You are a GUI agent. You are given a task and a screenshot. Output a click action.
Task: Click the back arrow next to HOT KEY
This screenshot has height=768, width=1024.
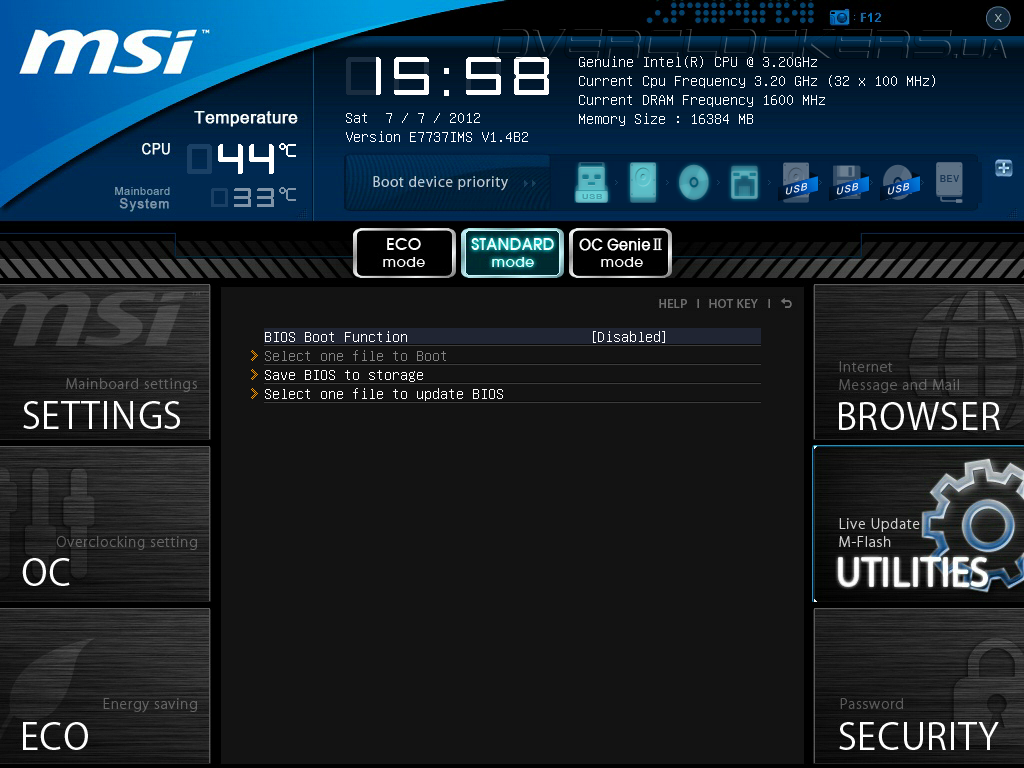pyautogui.click(x=787, y=304)
